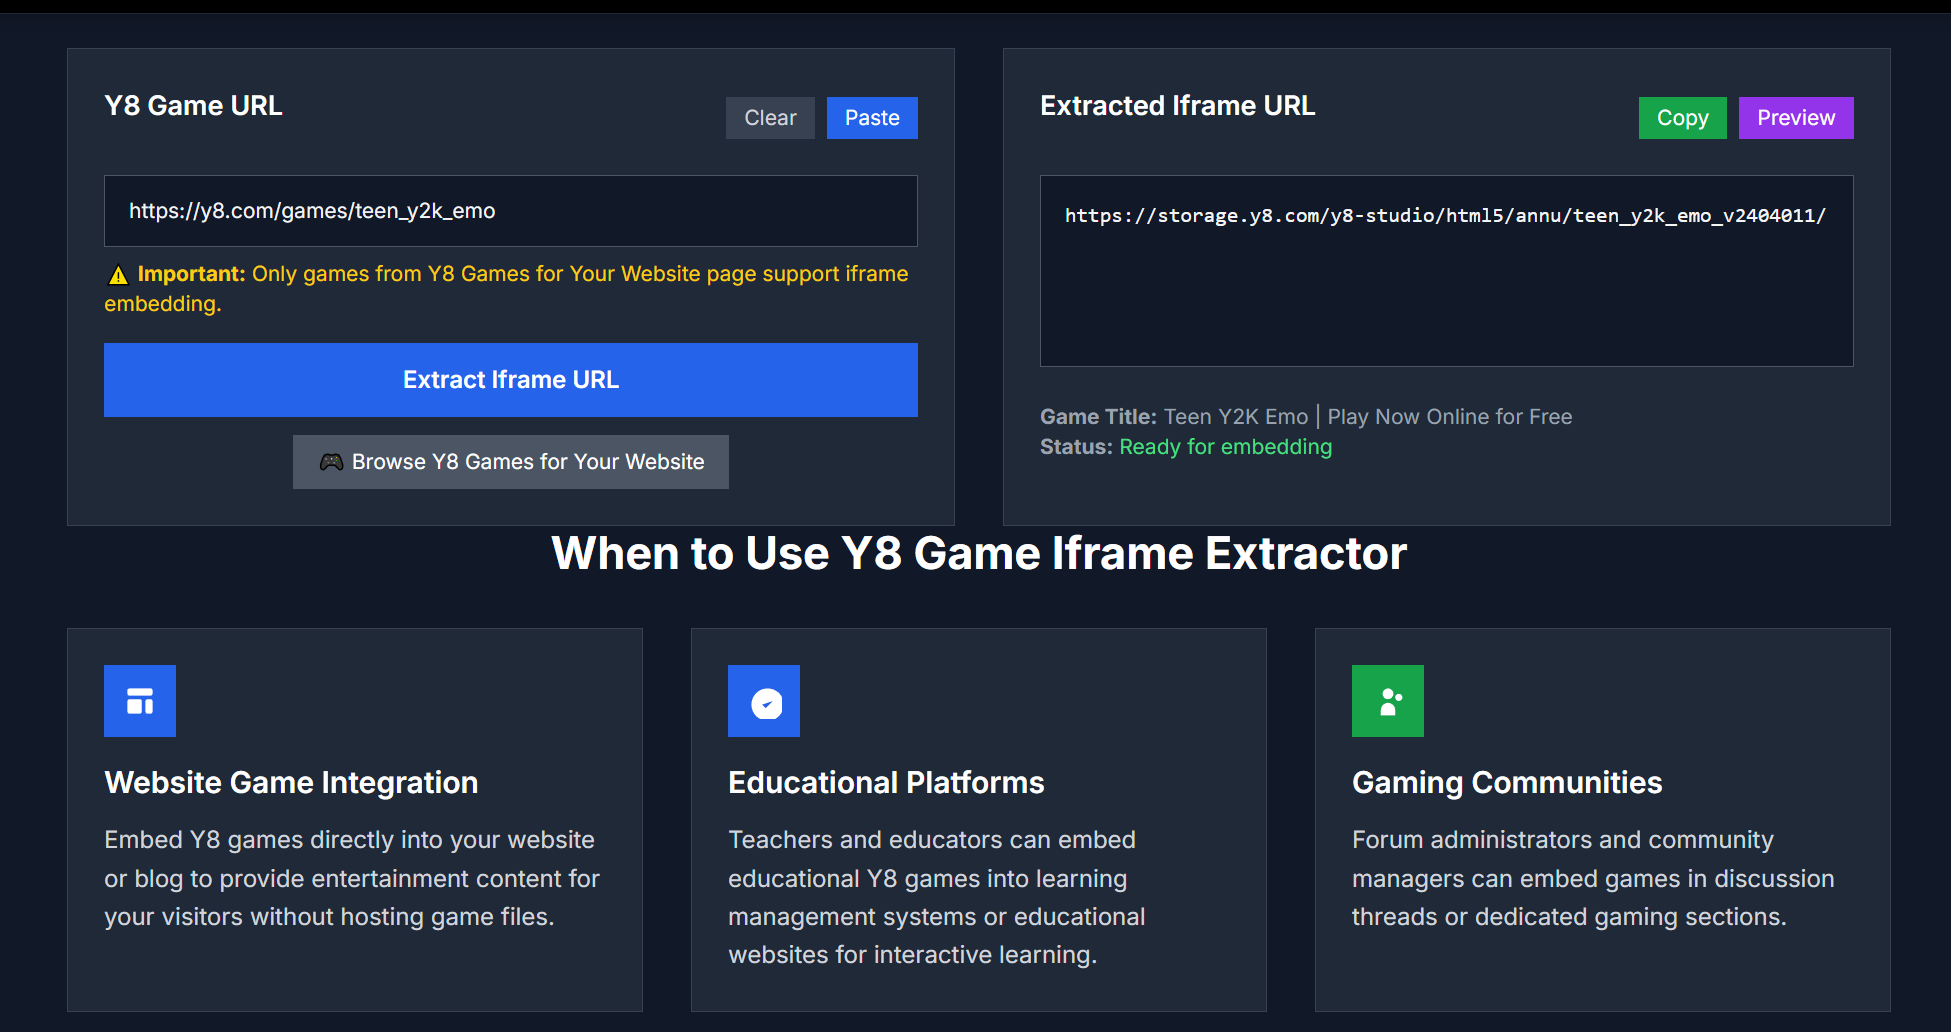Click the extracted iframe URL text area
This screenshot has width=1951, height=1032.
pyautogui.click(x=1447, y=271)
